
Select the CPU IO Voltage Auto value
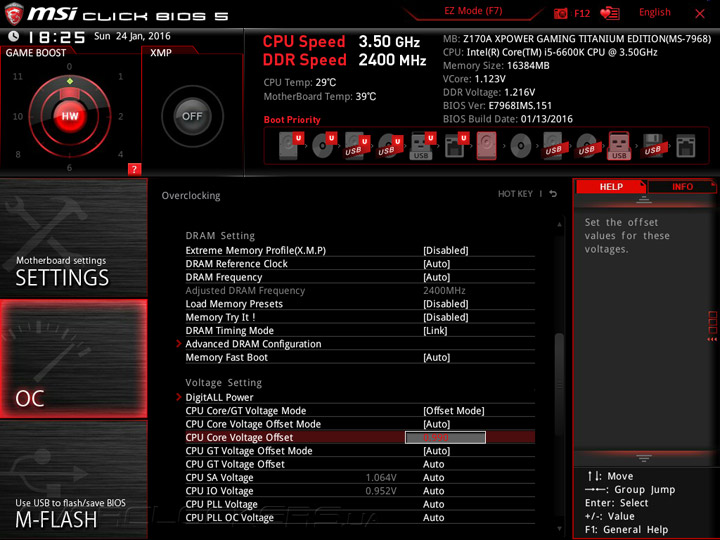pos(433,491)
